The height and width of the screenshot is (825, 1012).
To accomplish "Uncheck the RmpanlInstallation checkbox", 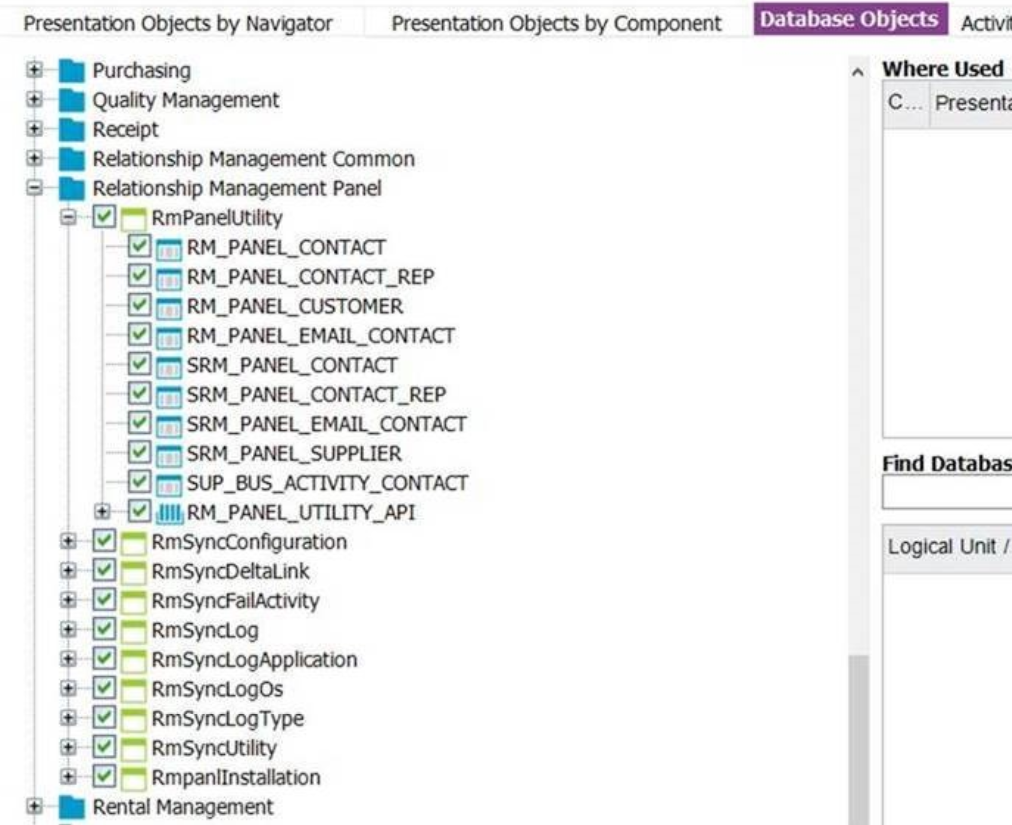I will (104, 776).
